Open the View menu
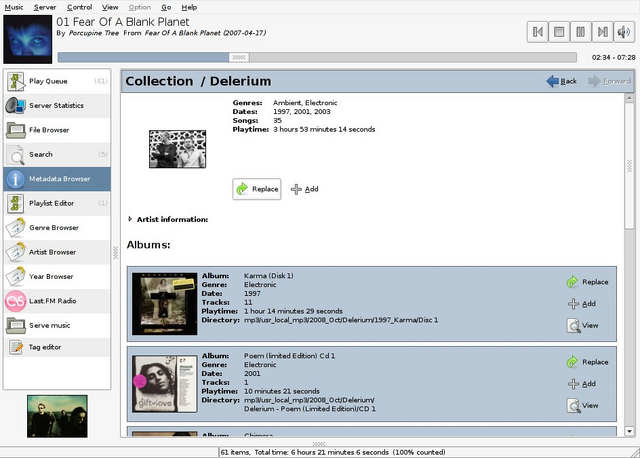Screen dimensions: 640x458 coord(110,7)
